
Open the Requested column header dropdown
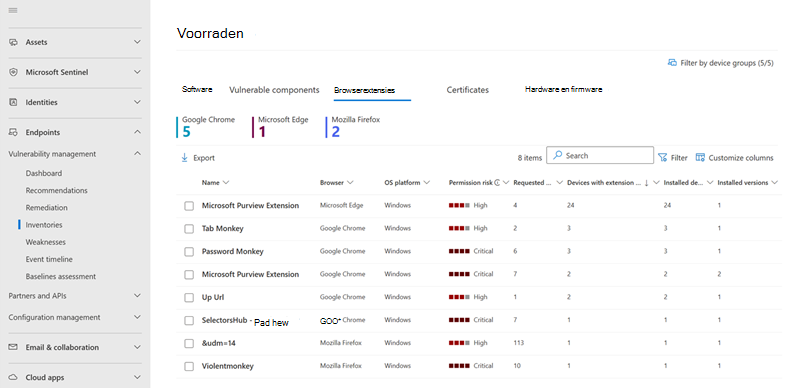pos(559,183)
